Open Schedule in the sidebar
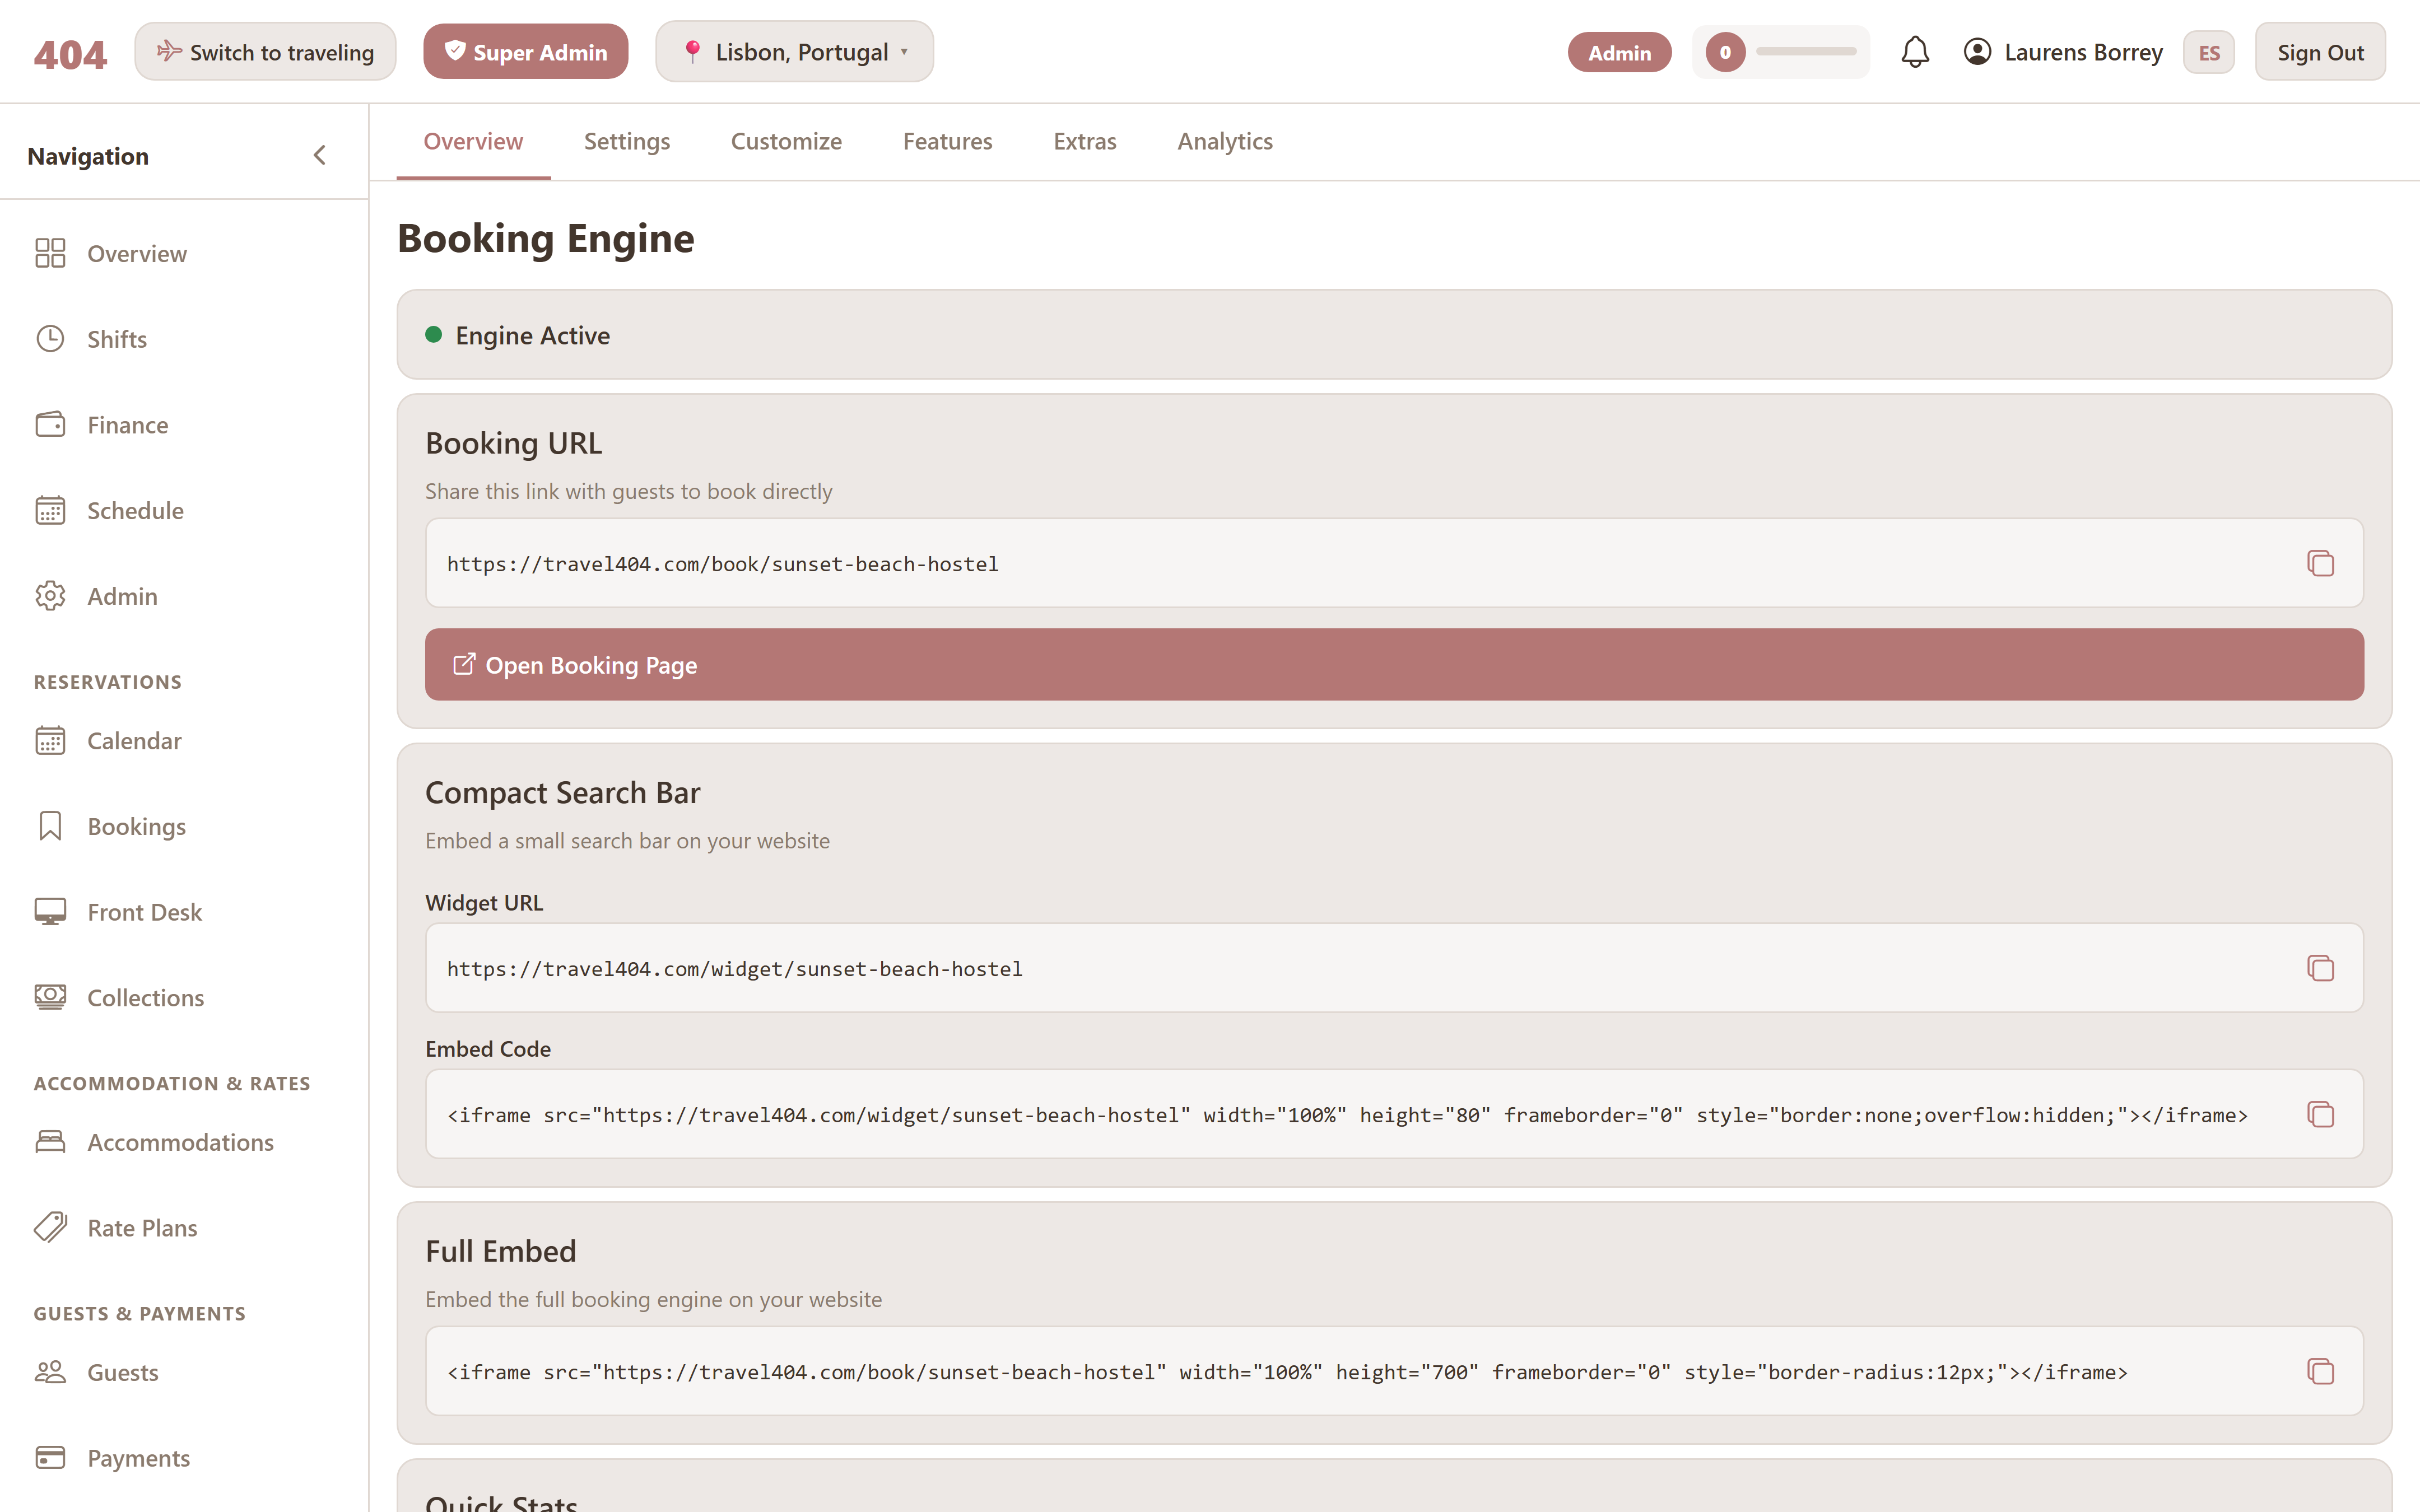2420x1512 pixels. click(x=184, y=510)
